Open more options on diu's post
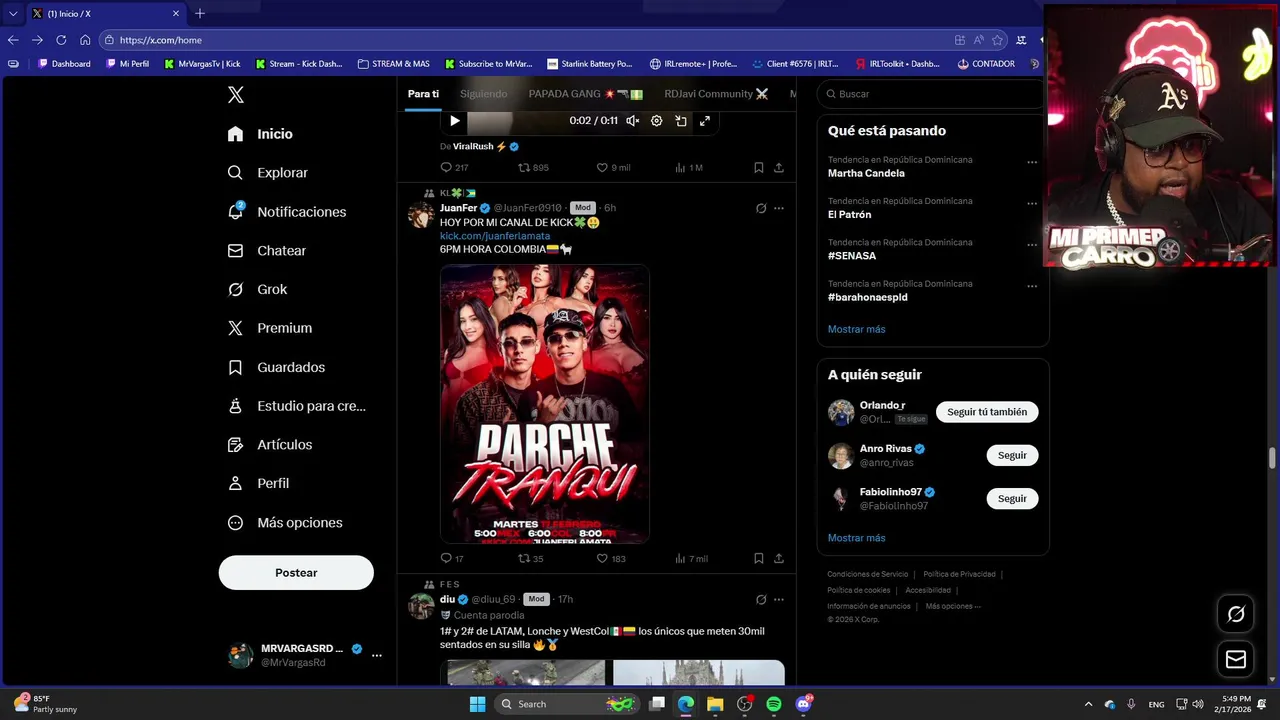 click(779, 600)
